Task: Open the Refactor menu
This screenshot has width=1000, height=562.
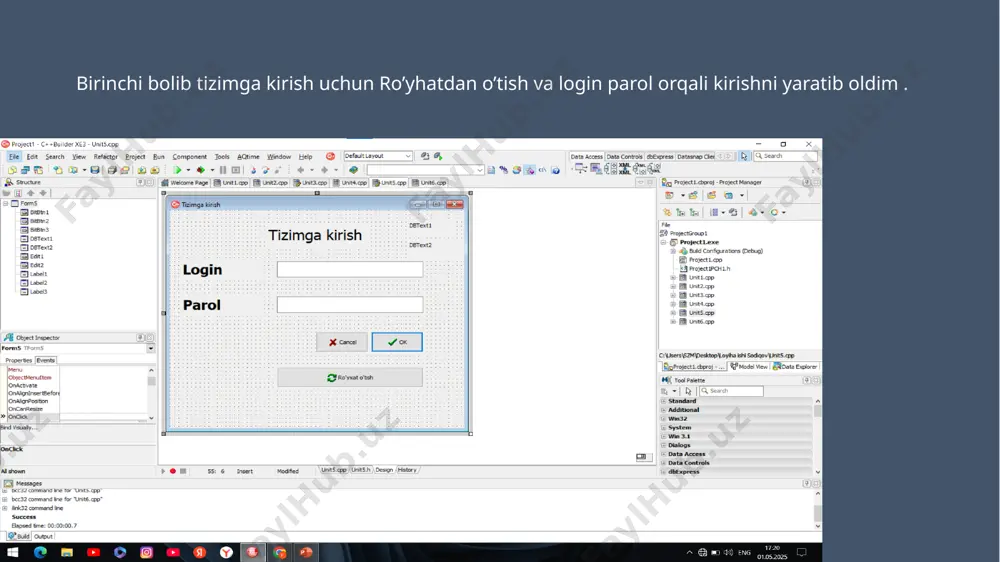Action: [105, 156]
